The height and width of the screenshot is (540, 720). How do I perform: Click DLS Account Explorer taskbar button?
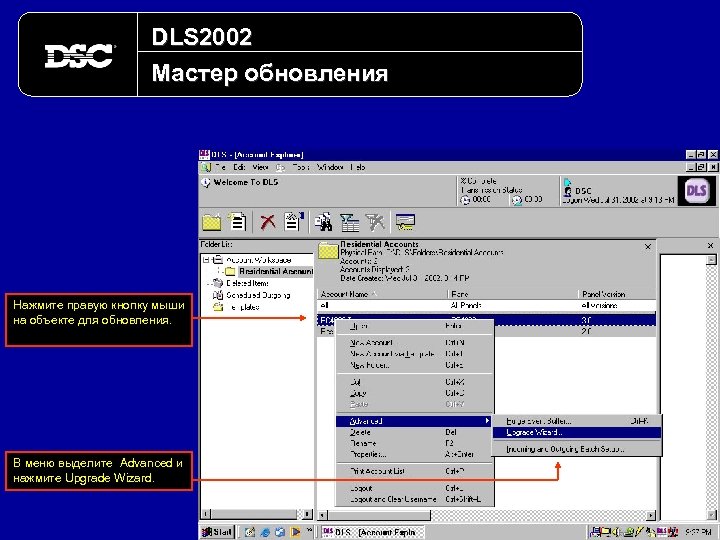click(x=372, y=532)
